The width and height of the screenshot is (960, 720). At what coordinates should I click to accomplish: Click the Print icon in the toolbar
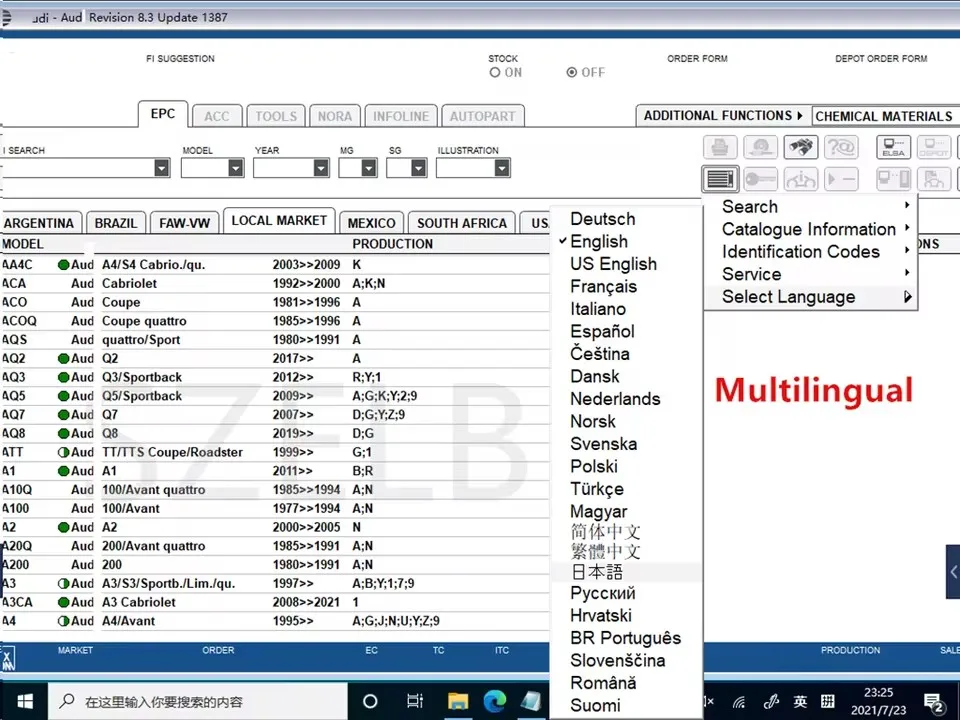pos(718,146)
